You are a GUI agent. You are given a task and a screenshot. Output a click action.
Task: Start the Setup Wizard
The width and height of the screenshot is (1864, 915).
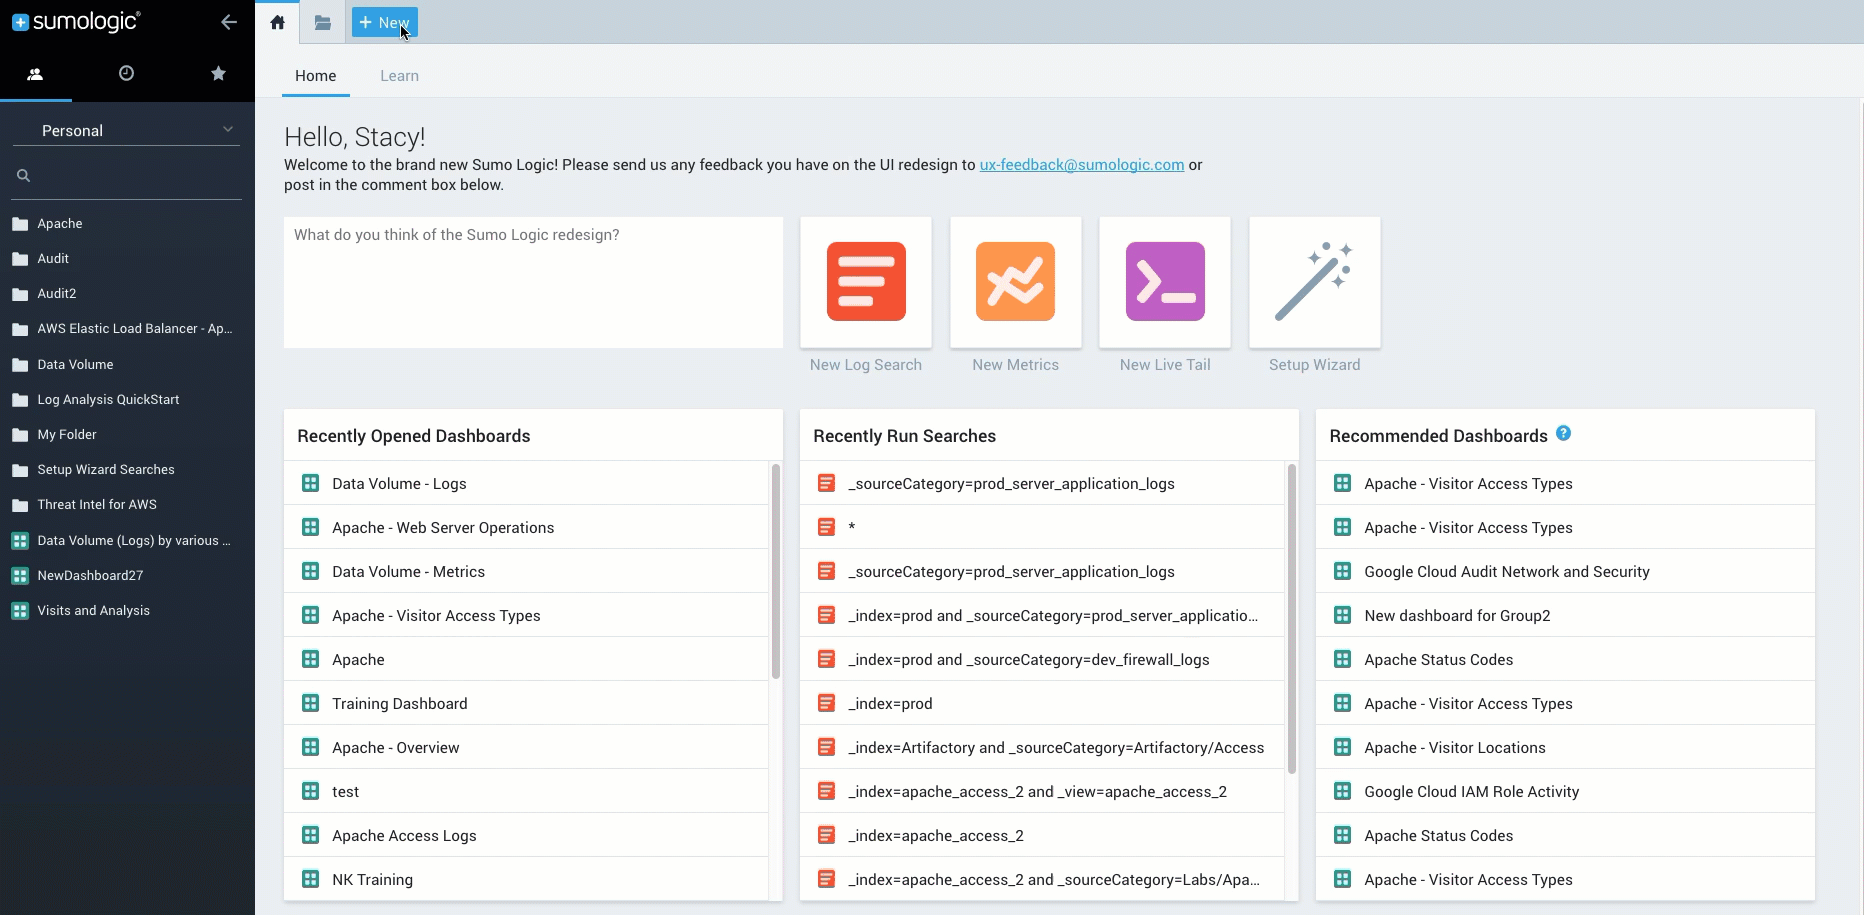click(x=1314, y=282)
